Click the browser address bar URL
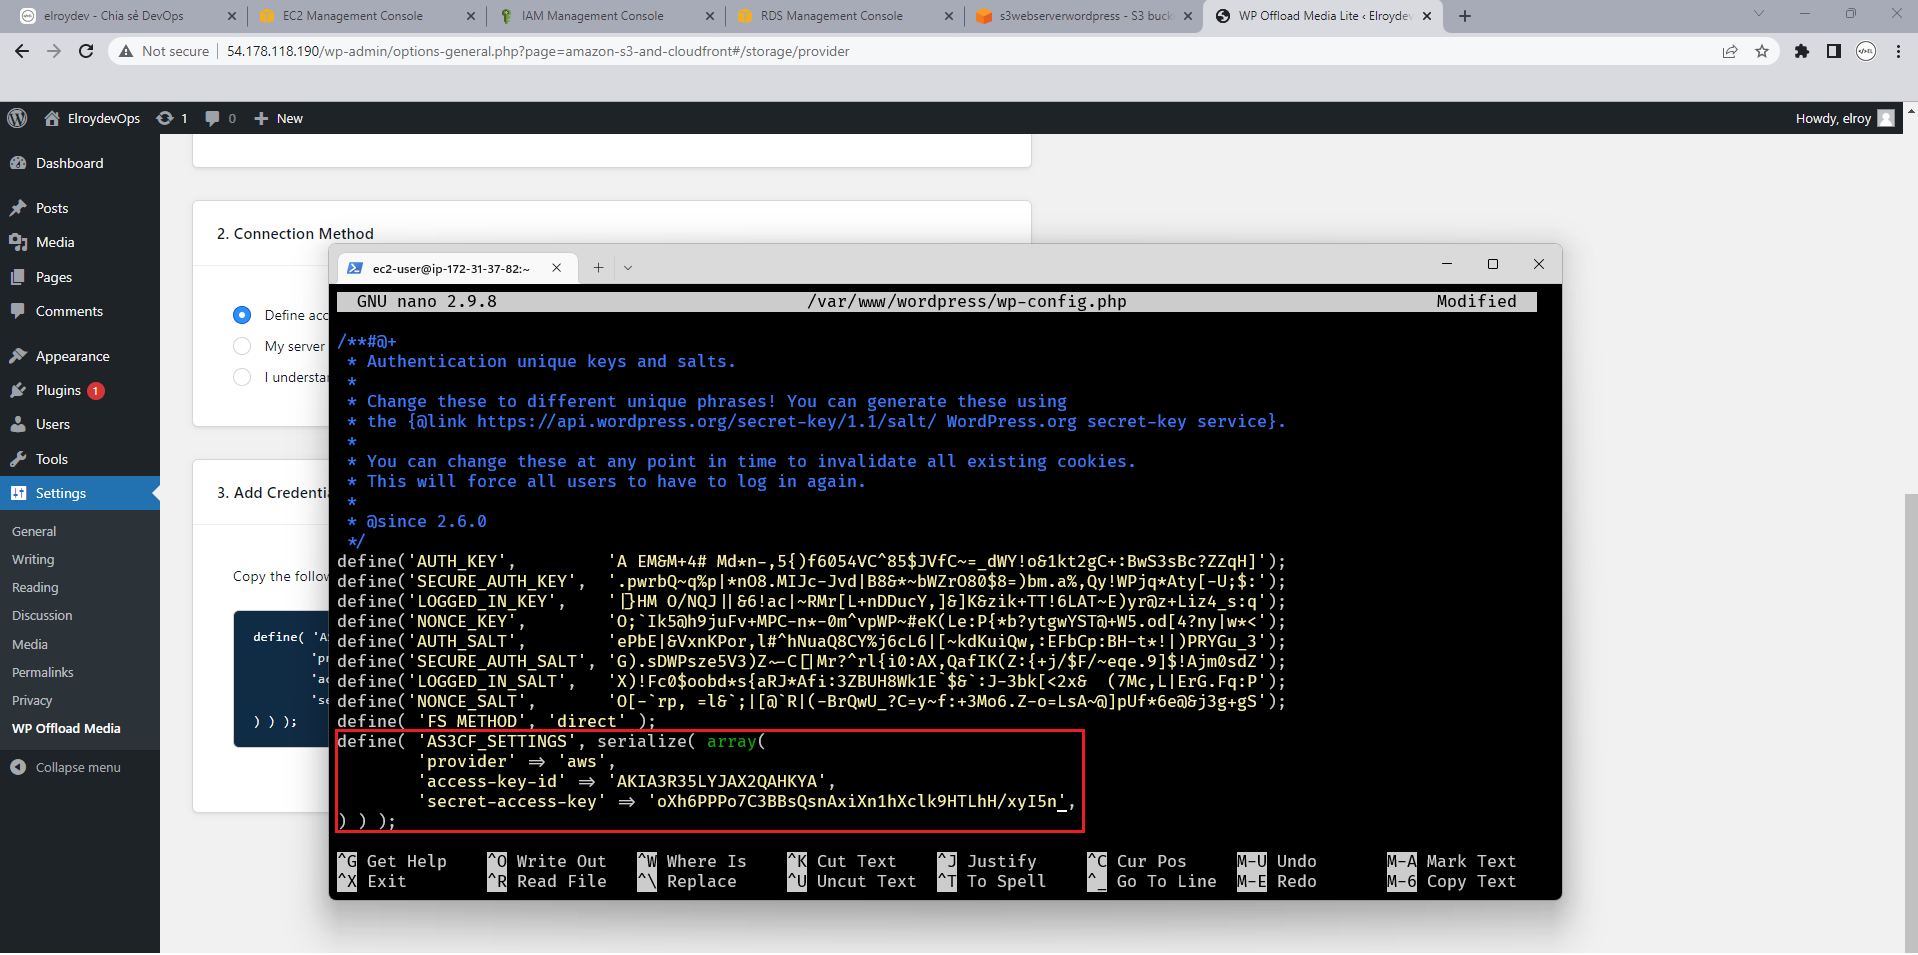Screen dimensions: 1918x955 (x=538, y=51)
